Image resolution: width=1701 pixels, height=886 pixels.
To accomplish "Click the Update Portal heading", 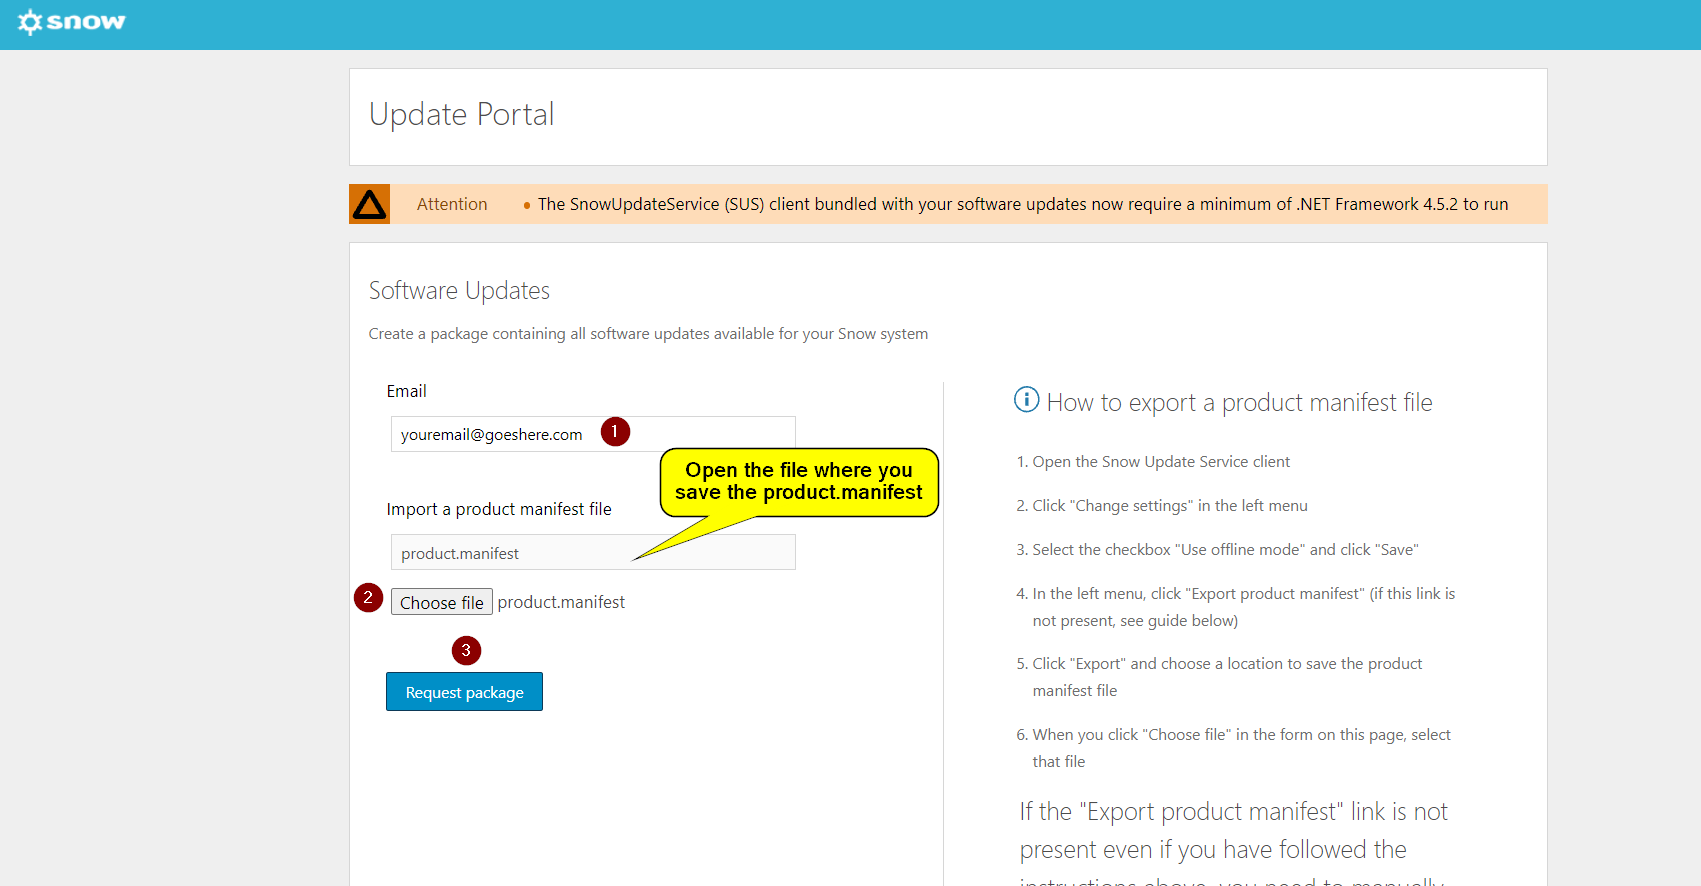I will 461,114.
